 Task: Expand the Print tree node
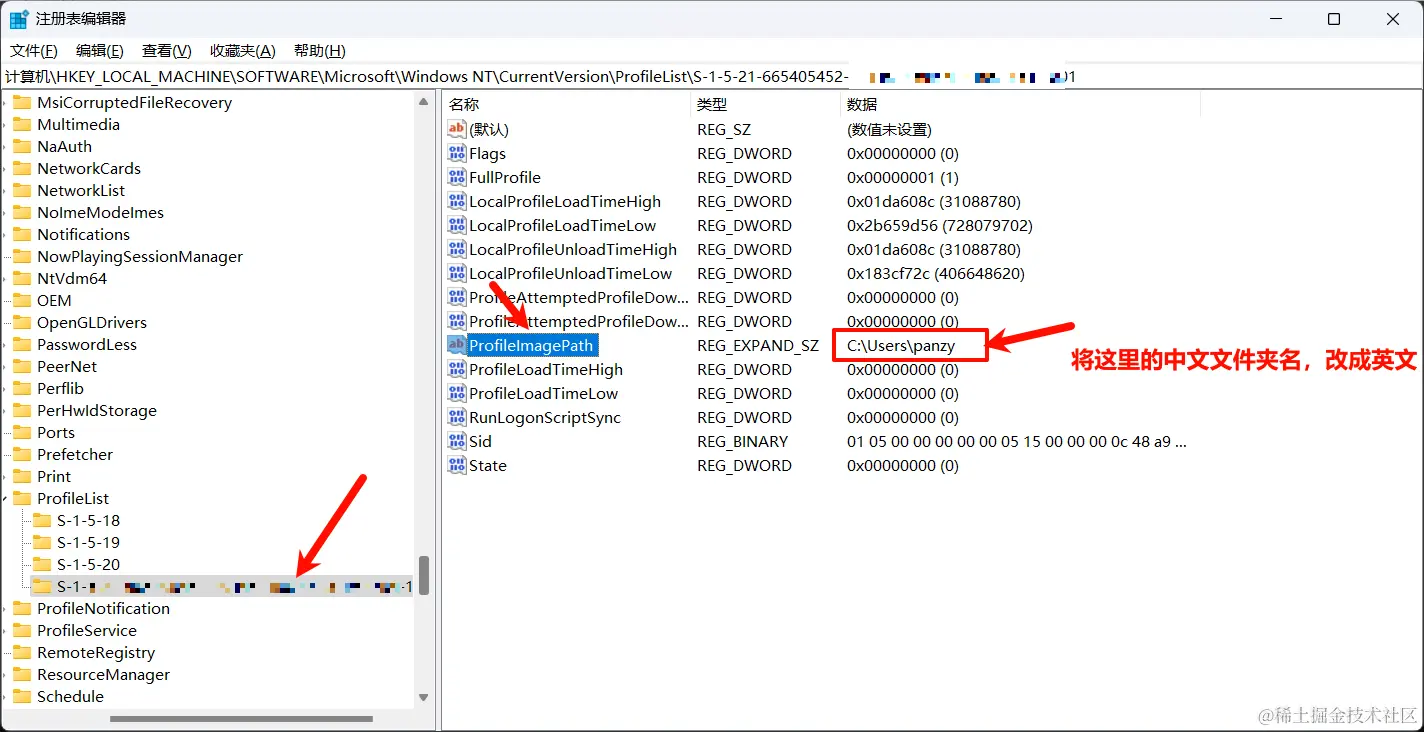[5, 476]
